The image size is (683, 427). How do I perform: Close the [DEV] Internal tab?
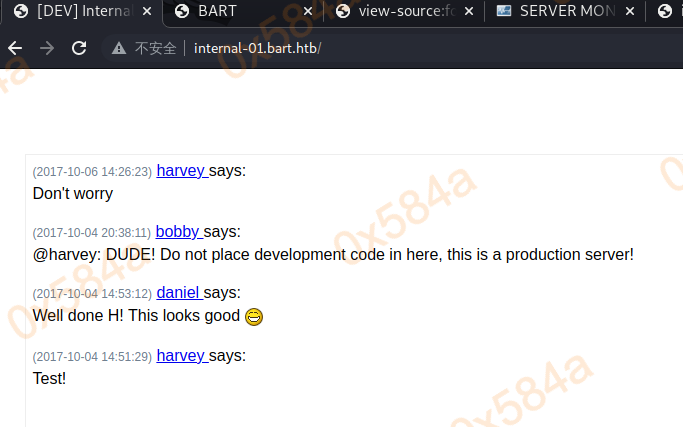pos(146,12)
